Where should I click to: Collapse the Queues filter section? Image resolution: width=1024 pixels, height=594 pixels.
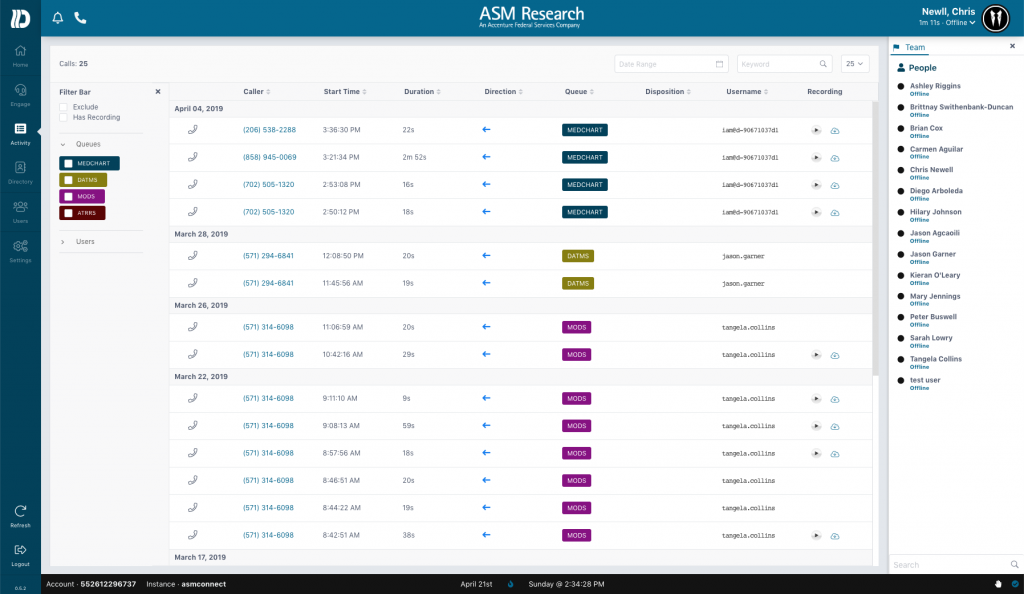pos(63,144)
